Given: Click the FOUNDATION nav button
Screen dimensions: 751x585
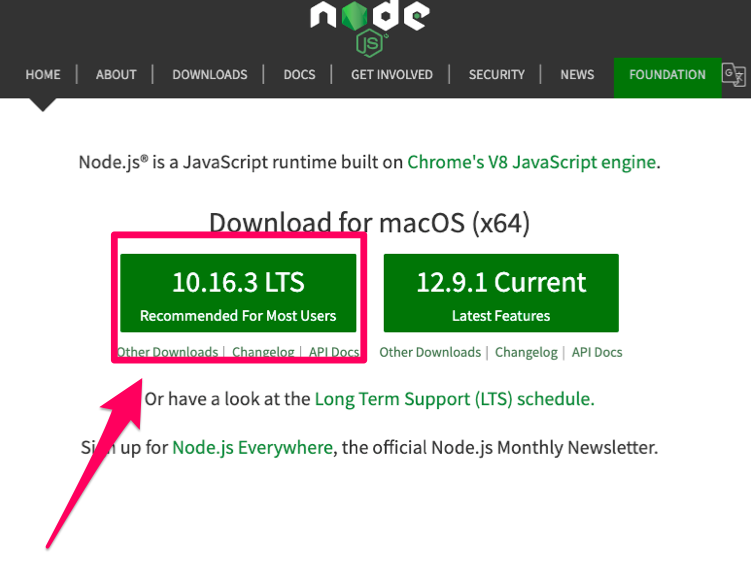Looking at the screenshot, I should point(668,78).
